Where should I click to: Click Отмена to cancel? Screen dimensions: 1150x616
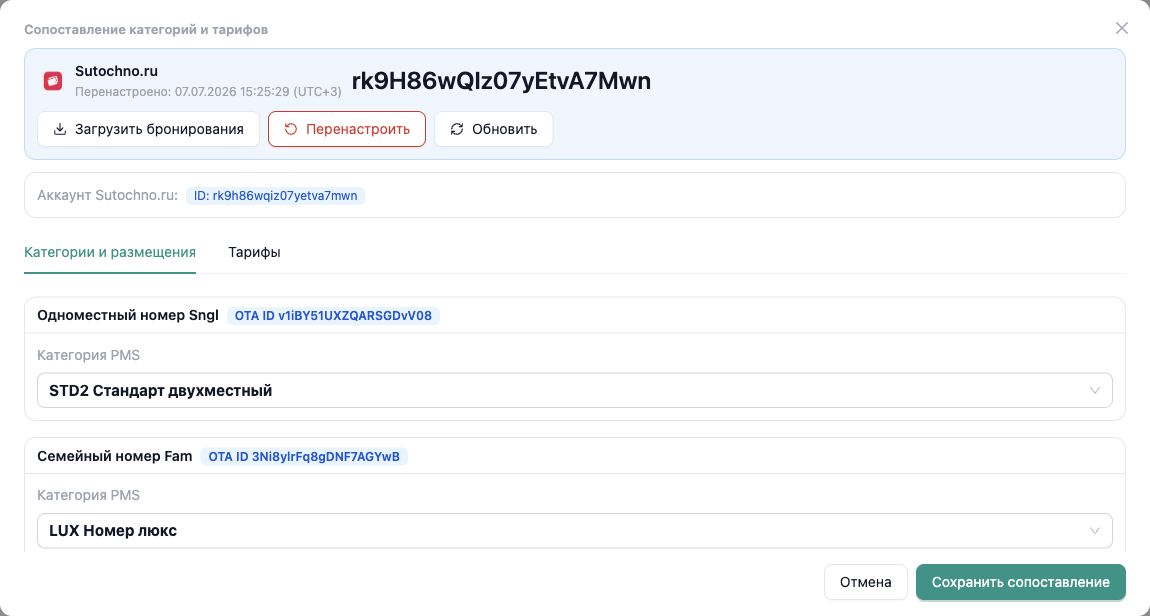(x=865, y=582)
